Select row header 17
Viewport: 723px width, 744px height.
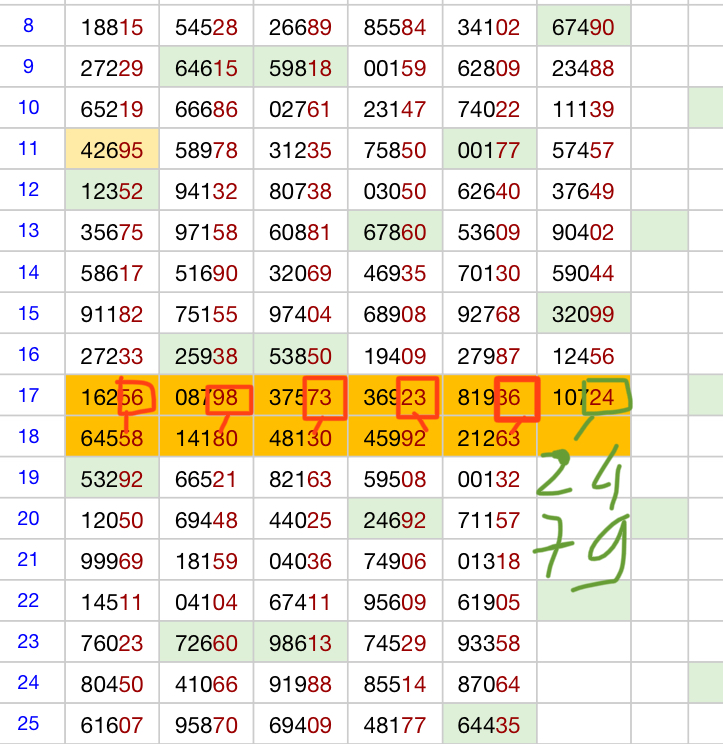pos(28,396)
